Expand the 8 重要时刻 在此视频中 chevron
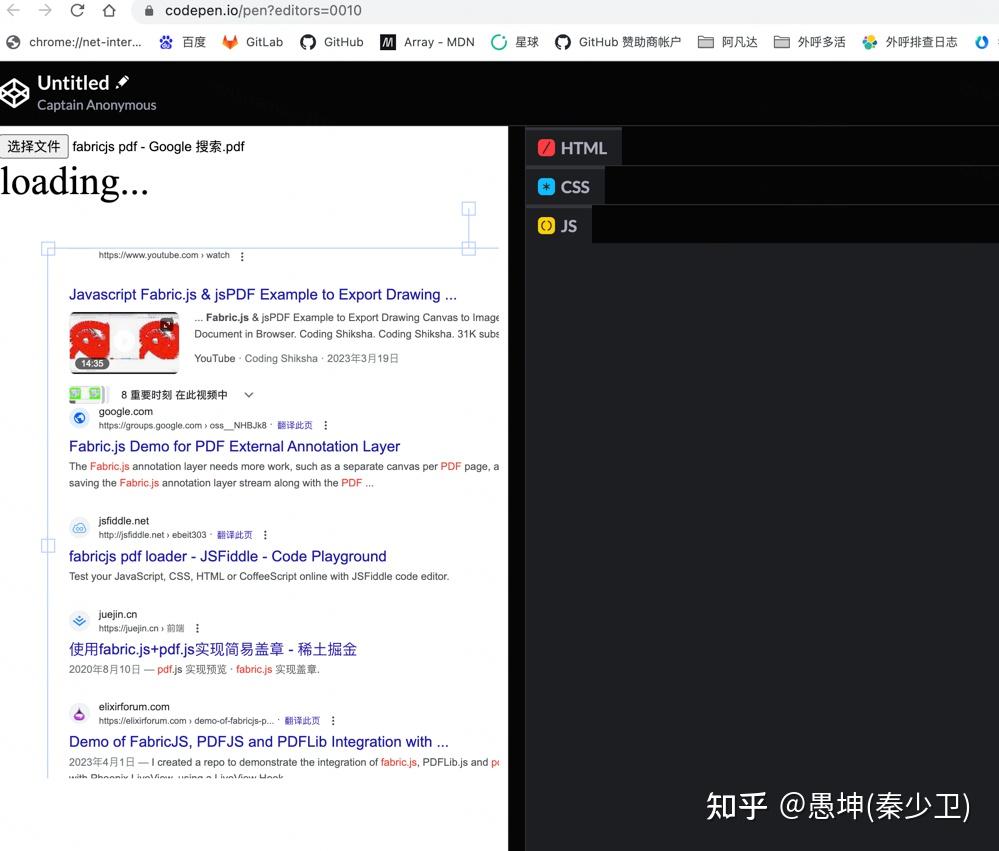 [249, 395]
